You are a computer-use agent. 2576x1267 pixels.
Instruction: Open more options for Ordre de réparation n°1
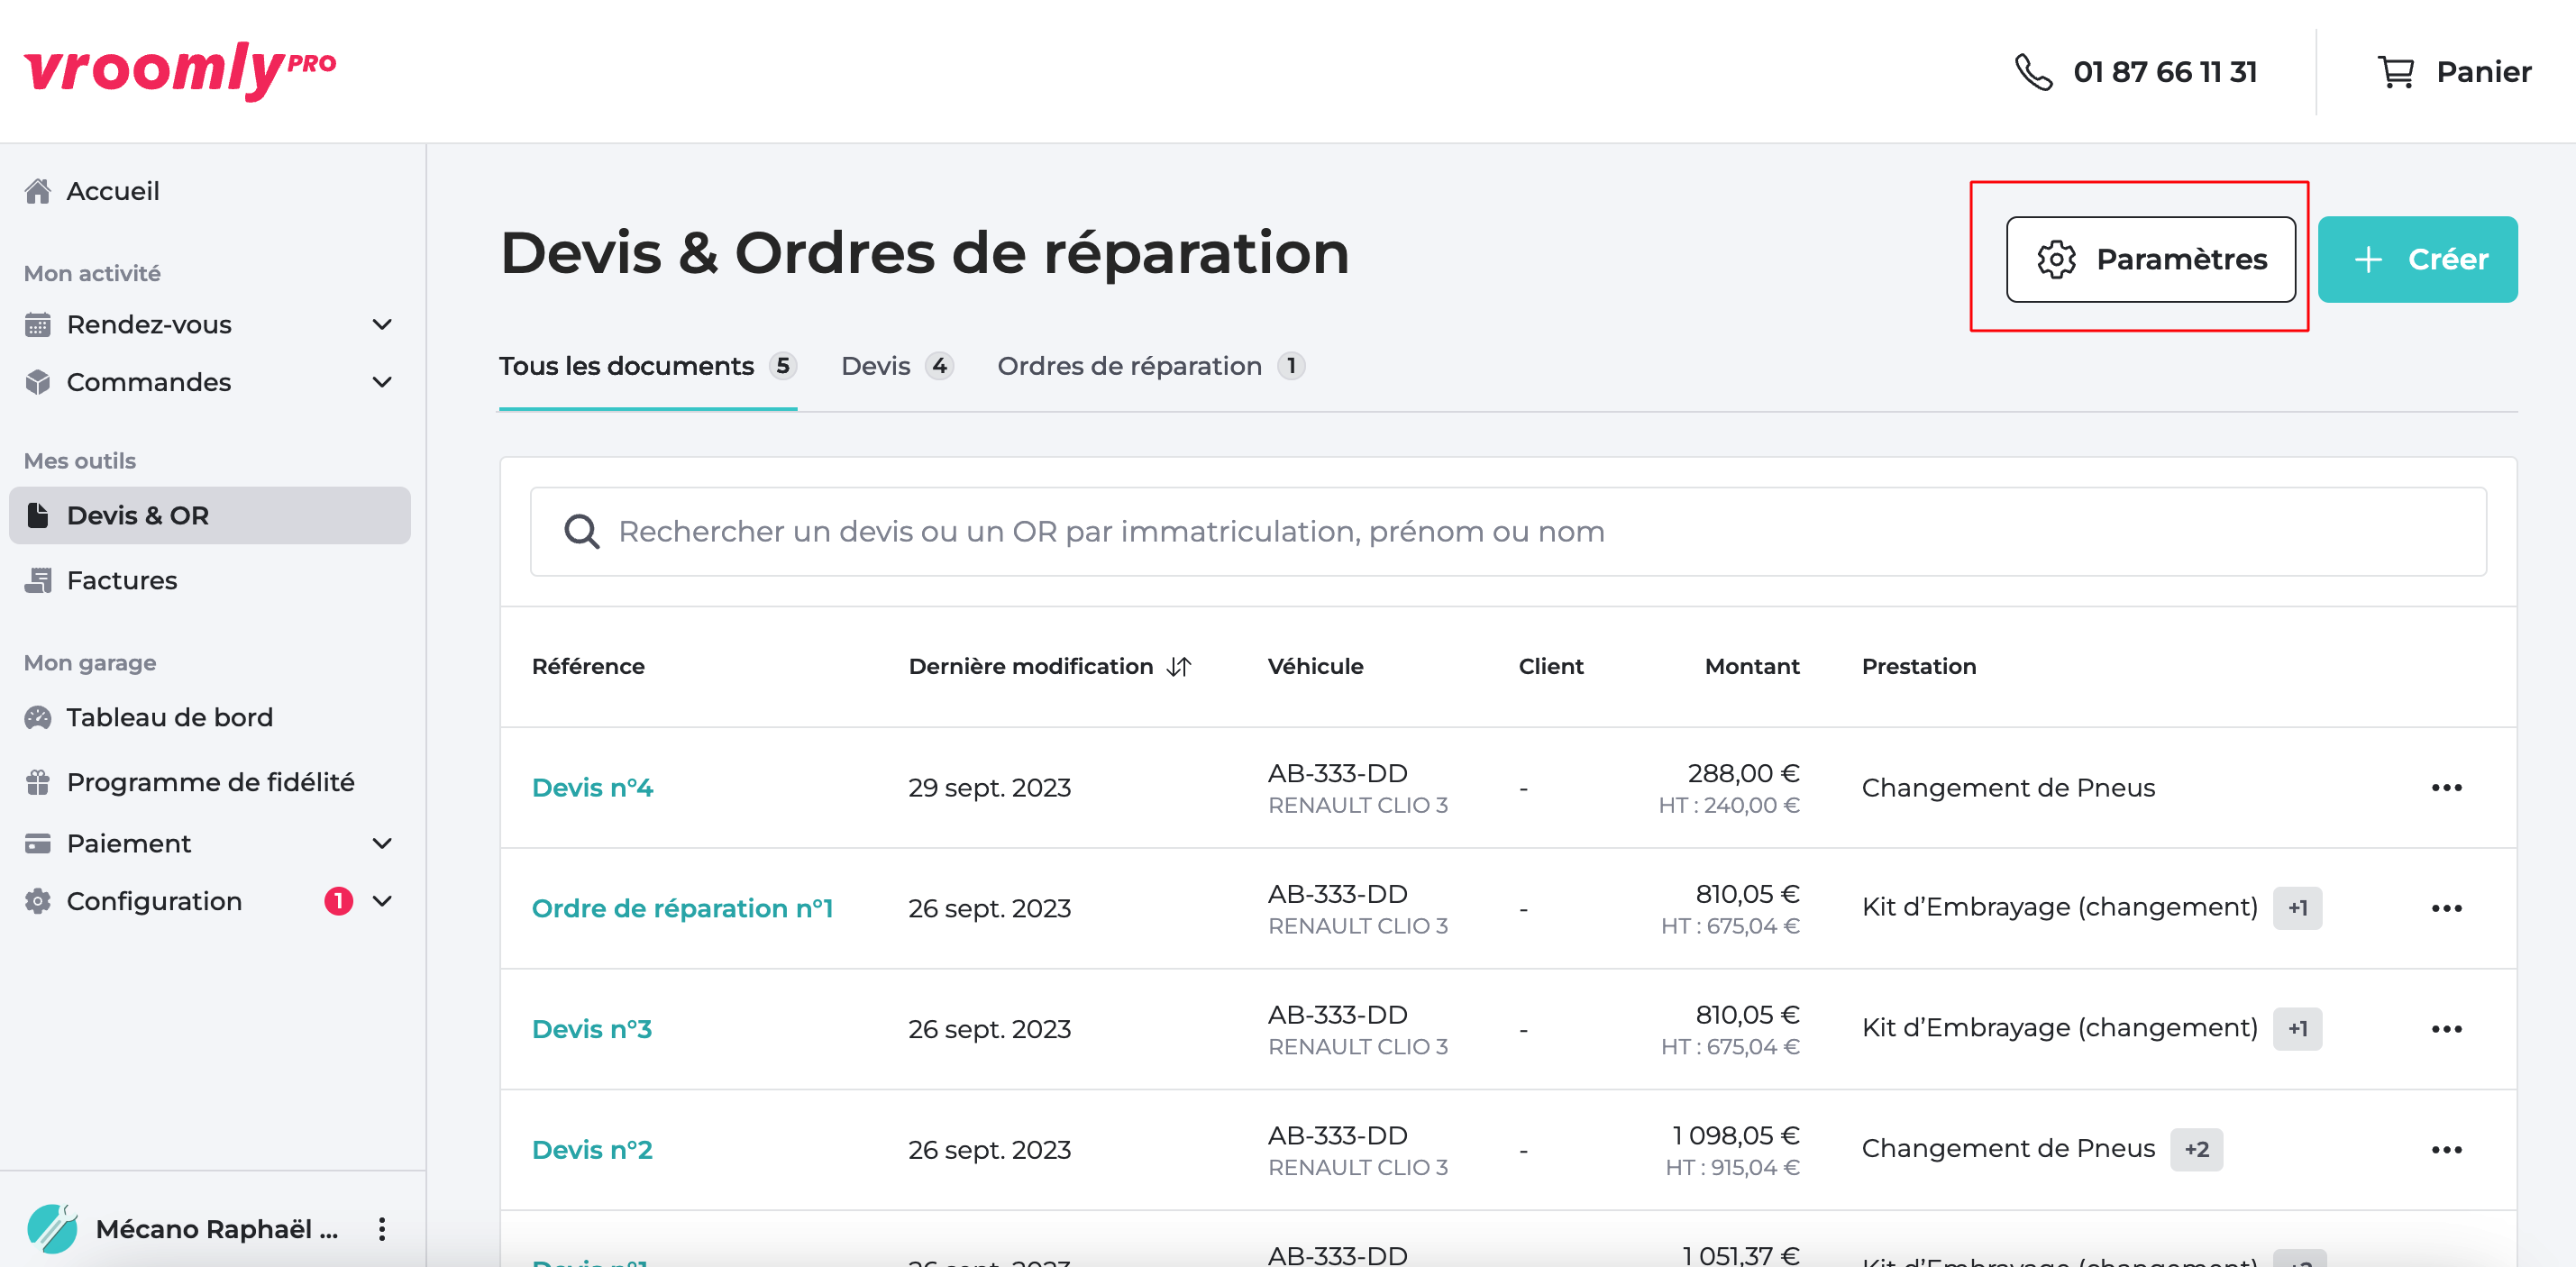click(x=2446, y=909)
